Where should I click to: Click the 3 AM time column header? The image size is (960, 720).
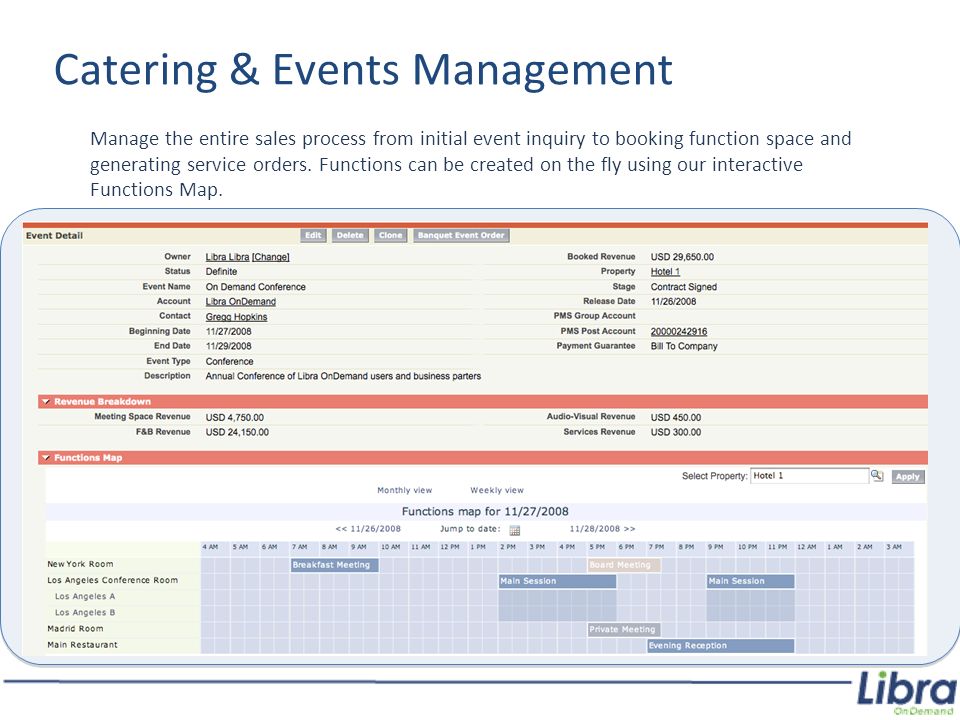tap(894, 547)
